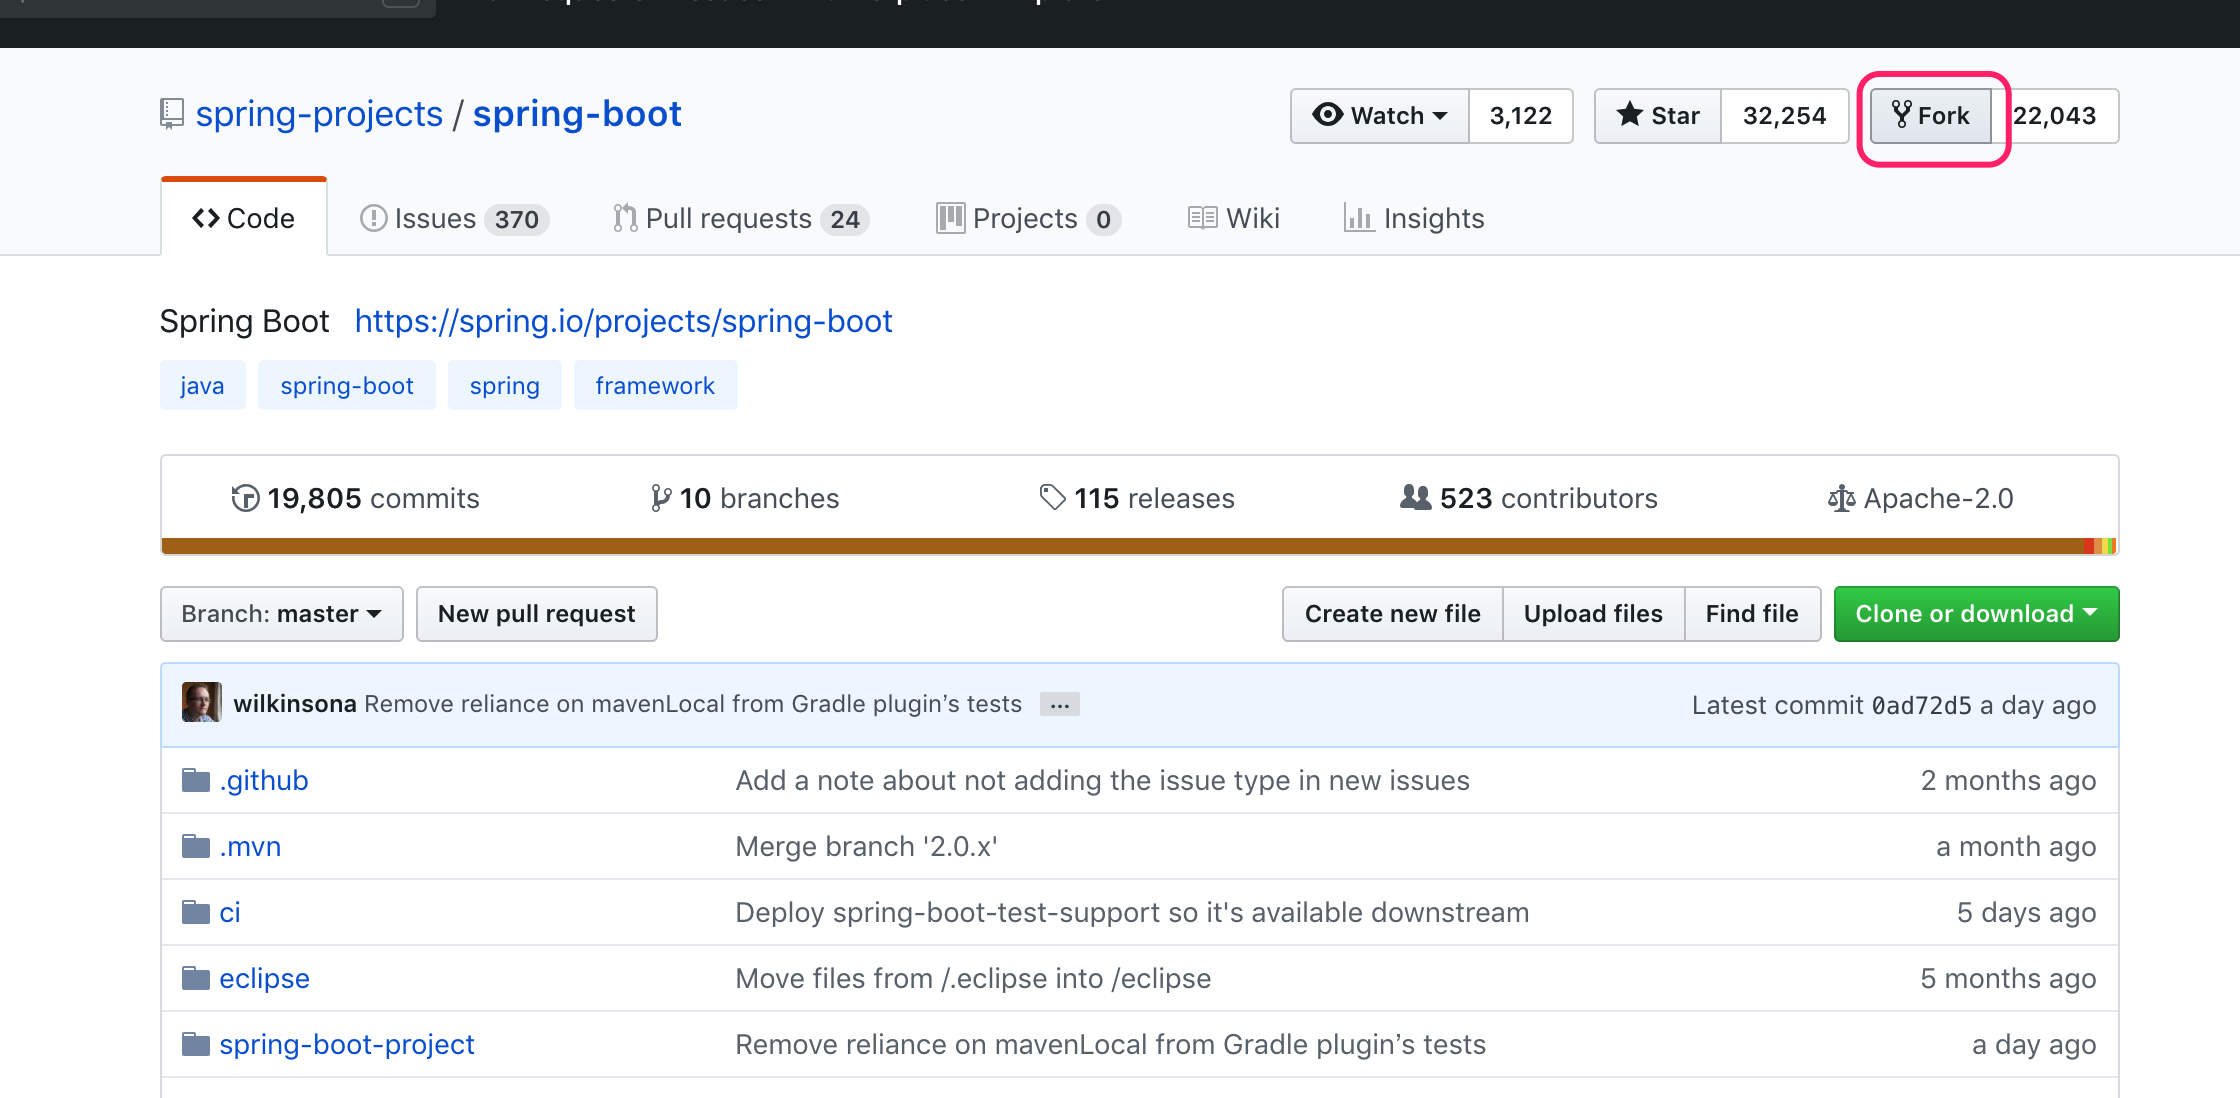
Task: Open latest commit hash 0ad72d5
Action: click(x=1921, y=705)
